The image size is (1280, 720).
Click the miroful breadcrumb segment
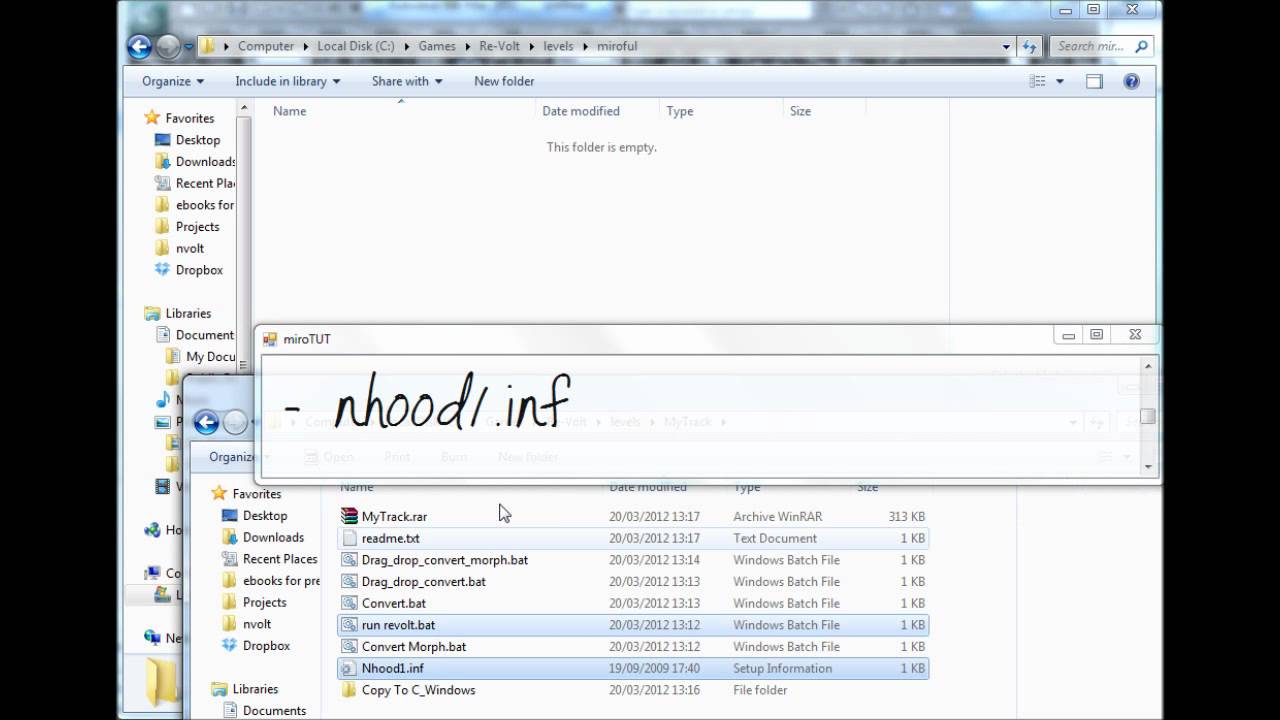pyautogui.click(x=617, y=46)
